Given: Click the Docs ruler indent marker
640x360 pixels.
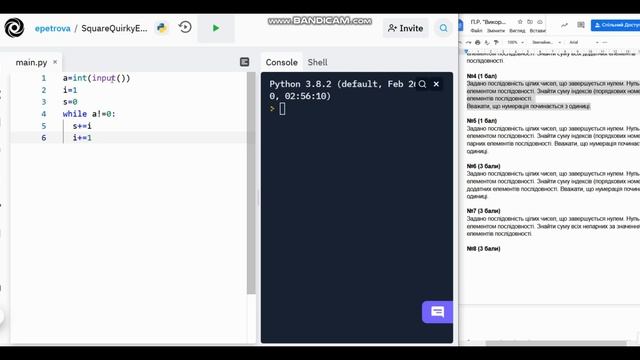Looking at the screenshot, I should coord(466,51).
